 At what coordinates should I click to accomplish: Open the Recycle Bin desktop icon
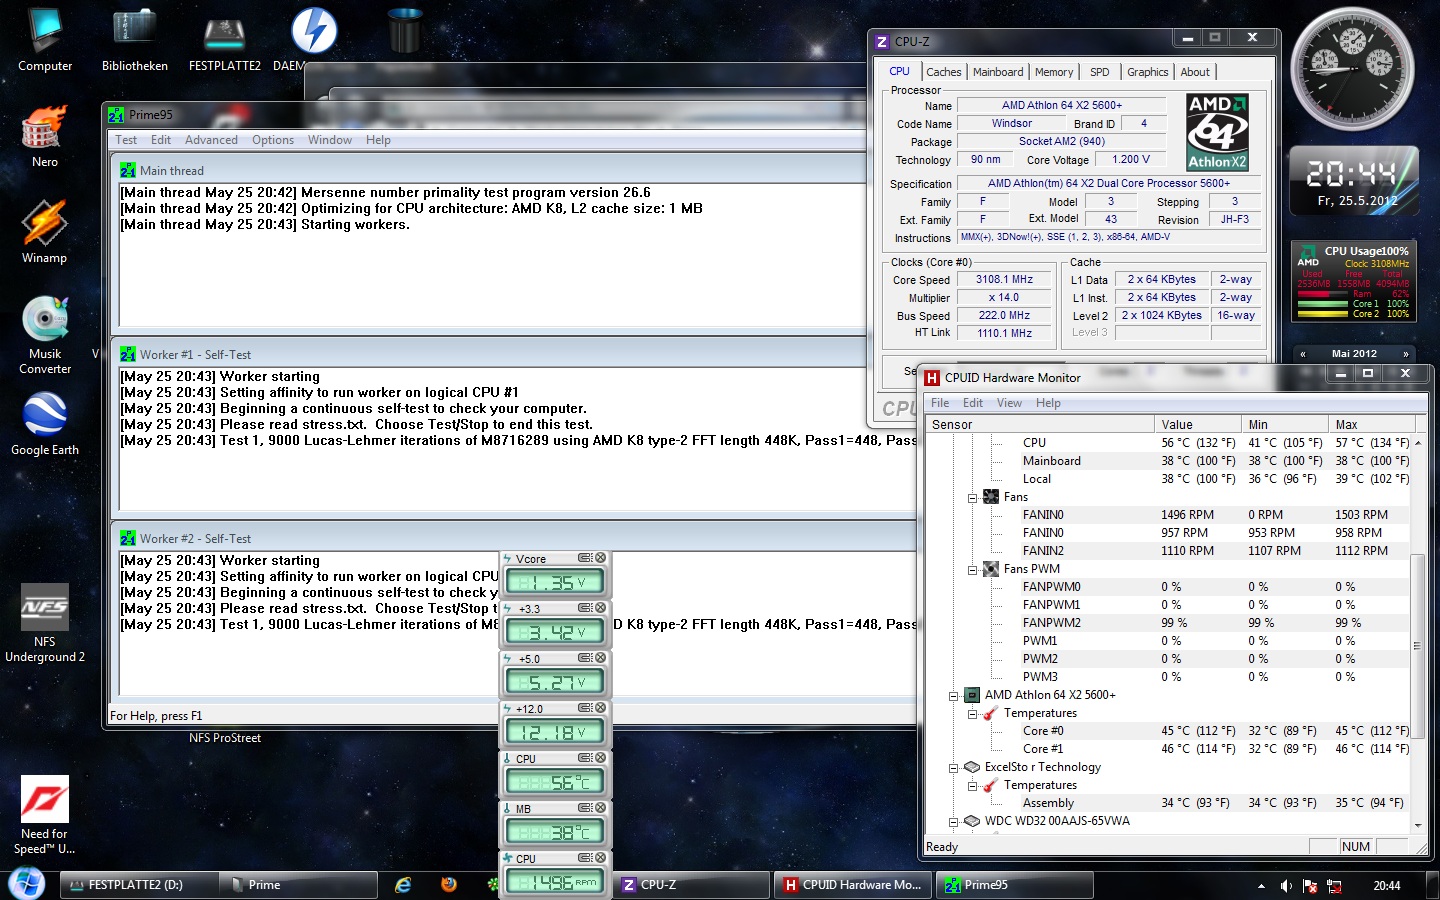click(x=404, y=30)
